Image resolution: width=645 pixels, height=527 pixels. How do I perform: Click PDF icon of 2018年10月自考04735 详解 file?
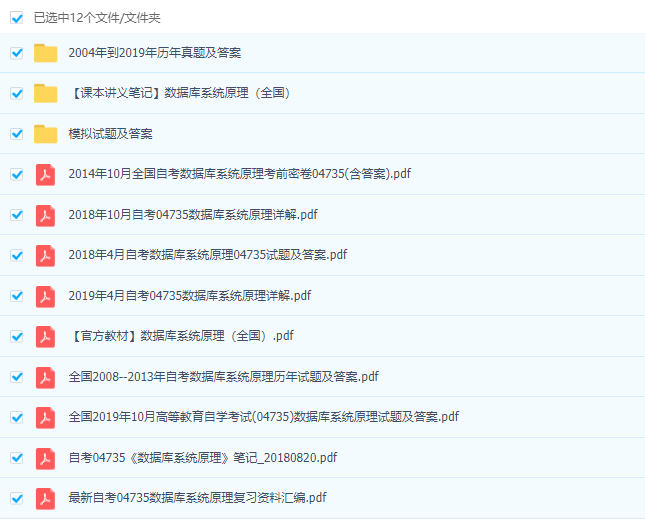tap(45, 215)
